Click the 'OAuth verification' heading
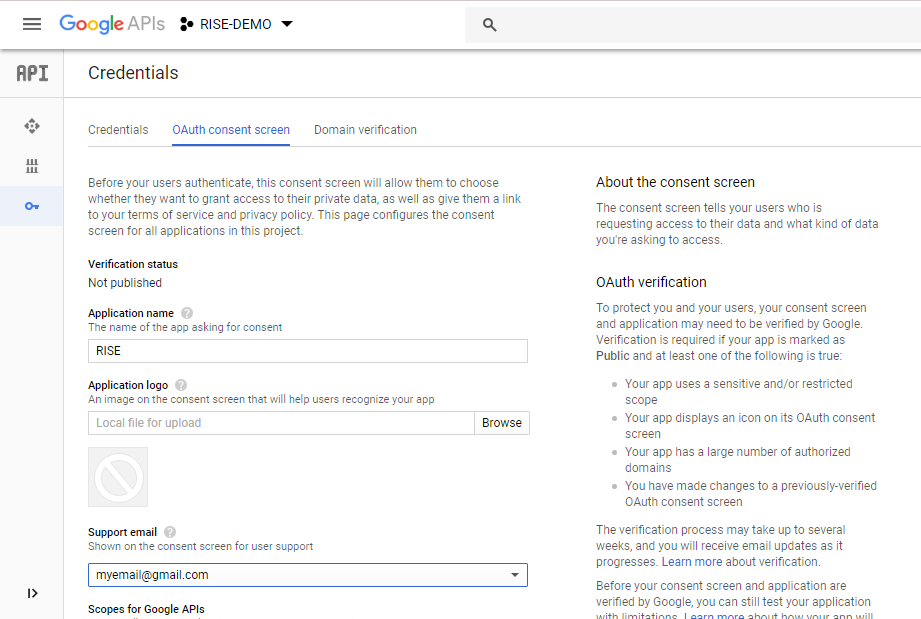This screenshot has width=921, height=619. (x=651, y=282)
